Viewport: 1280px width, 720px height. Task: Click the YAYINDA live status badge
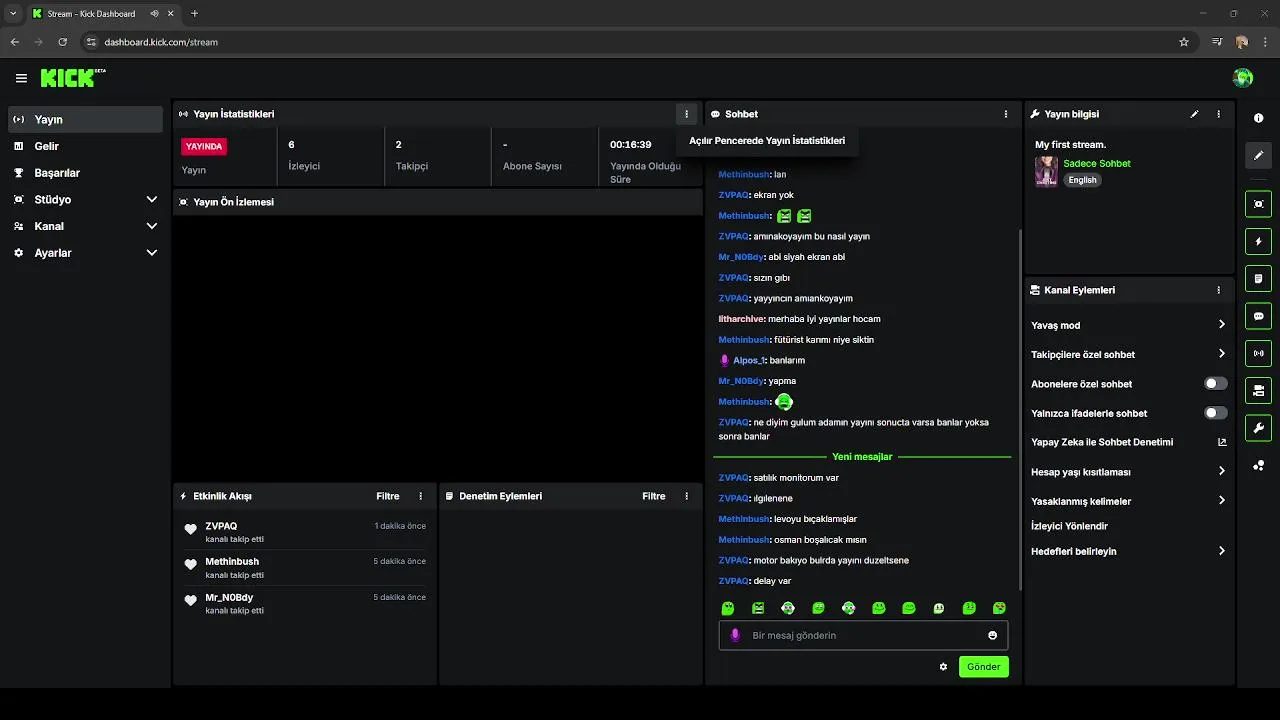204,146
